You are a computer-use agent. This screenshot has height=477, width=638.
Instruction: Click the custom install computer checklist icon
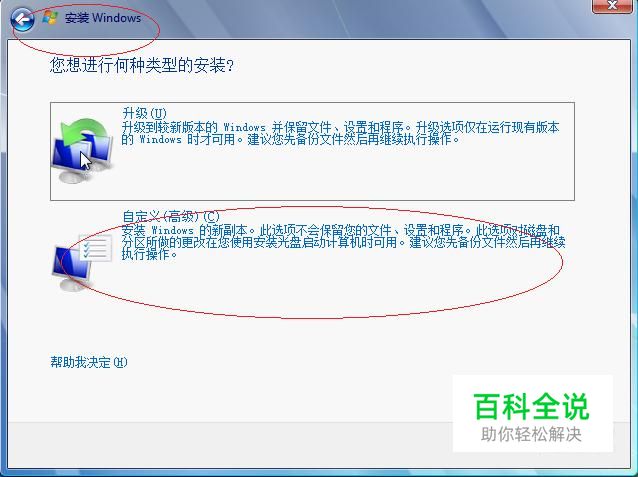coord(82,262)
